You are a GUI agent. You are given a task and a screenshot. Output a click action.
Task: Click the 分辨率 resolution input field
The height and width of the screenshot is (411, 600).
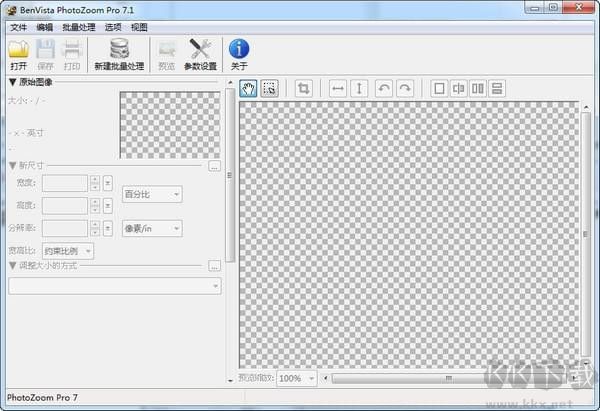(65, 228)
